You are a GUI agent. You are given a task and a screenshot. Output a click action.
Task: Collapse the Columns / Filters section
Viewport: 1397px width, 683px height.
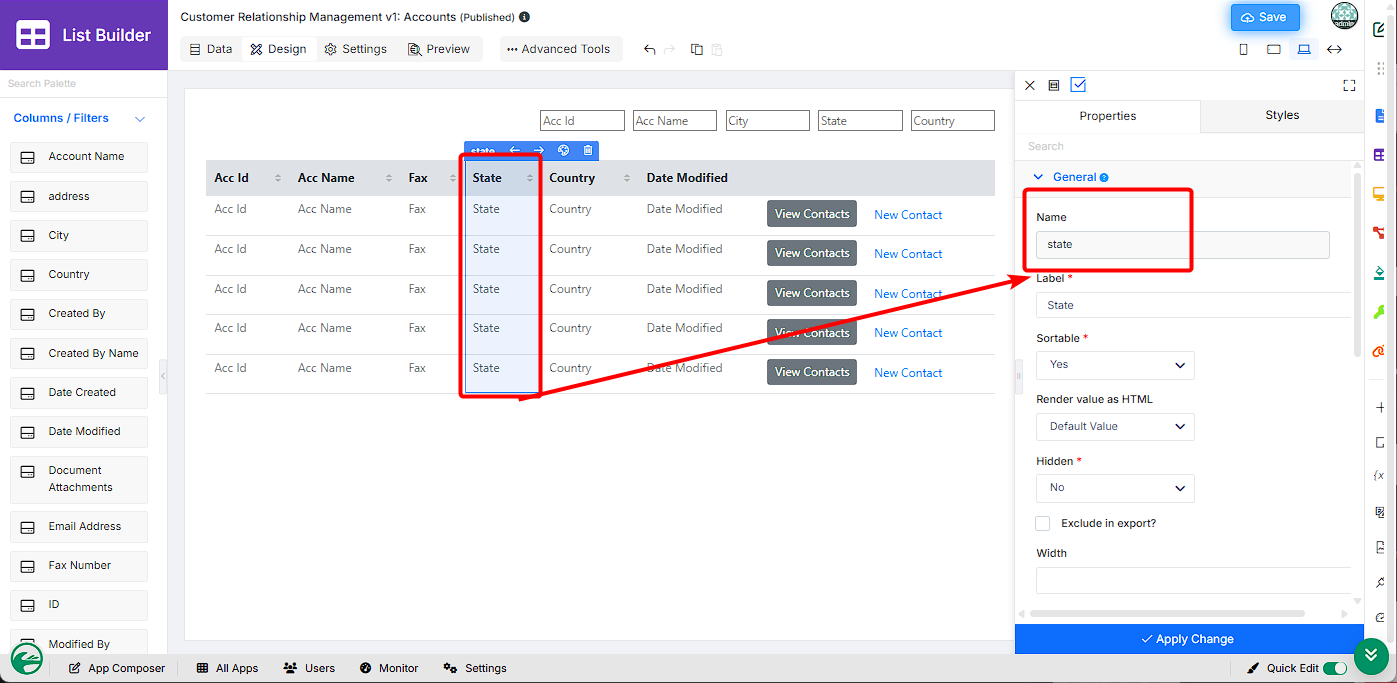[x=140, y=119]
